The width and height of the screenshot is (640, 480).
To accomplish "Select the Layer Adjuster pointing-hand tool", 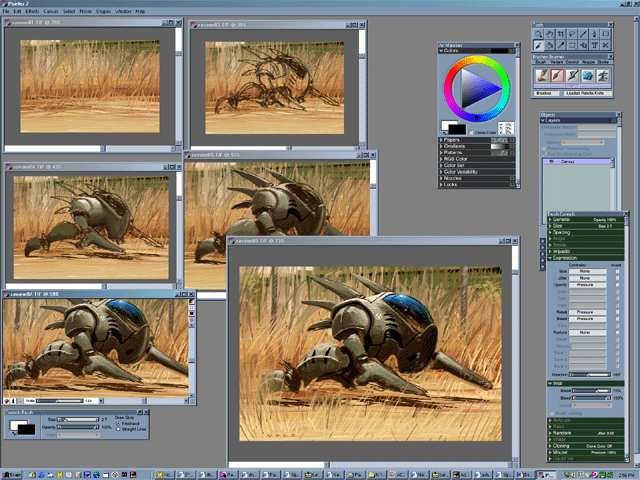I will (583, 45).
